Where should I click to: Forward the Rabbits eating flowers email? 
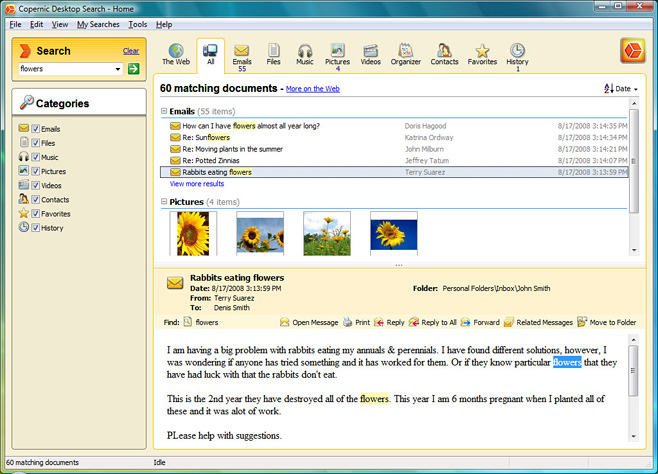[479, 323]
